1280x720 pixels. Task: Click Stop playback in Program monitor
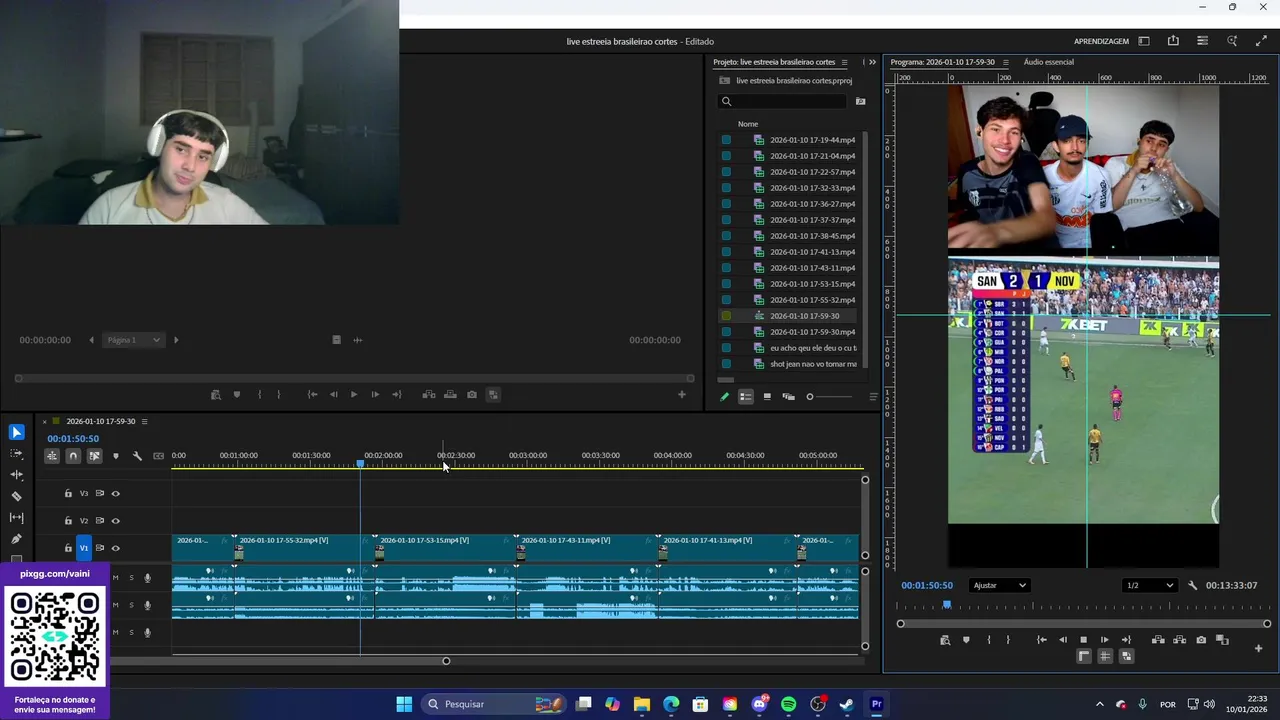pyautogui.click(x=1083, y=640)
